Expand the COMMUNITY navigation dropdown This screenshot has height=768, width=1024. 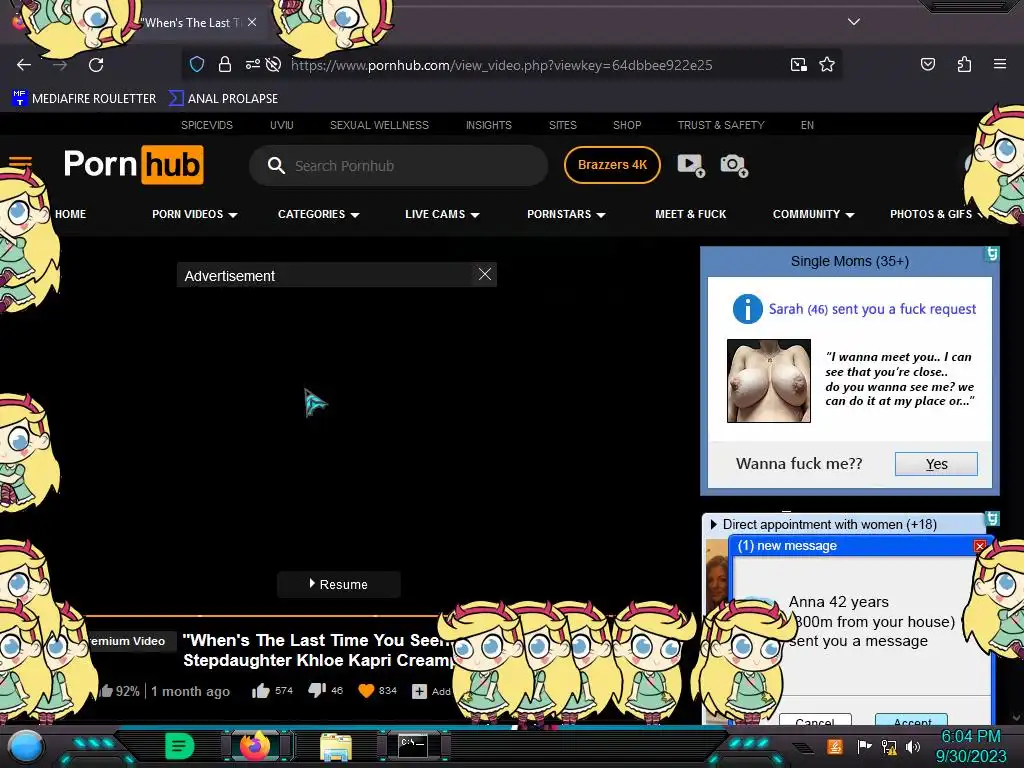(814, 214)
